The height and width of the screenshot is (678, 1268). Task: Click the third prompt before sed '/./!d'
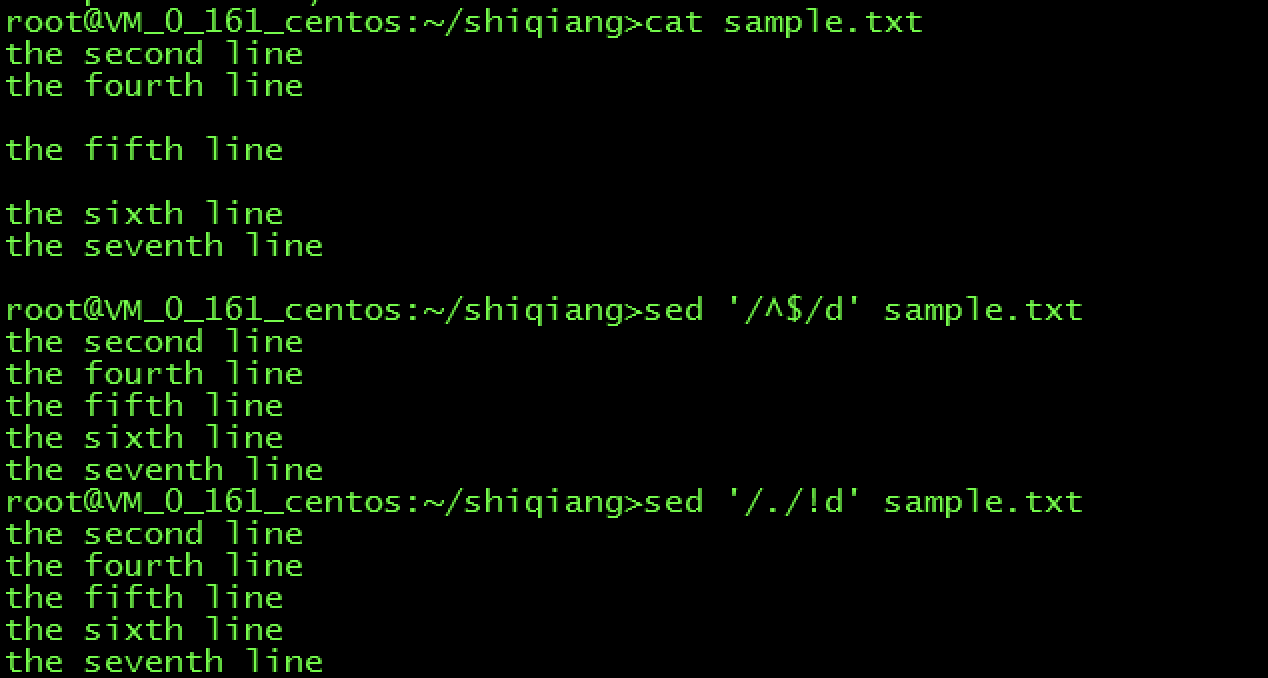click(324, 501)
